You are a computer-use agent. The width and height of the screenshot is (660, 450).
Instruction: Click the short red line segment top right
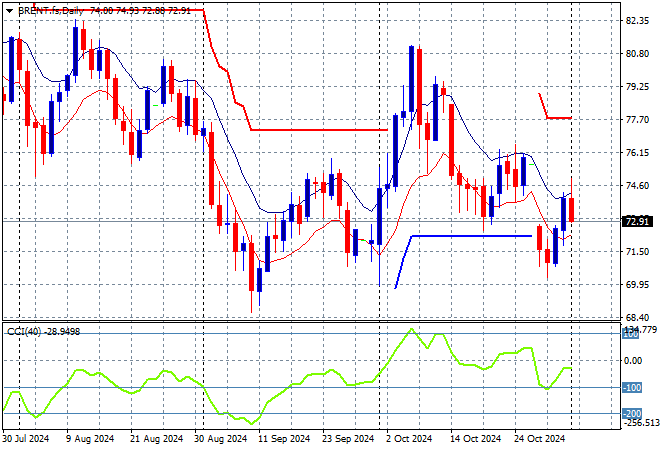tap(558, 118)
